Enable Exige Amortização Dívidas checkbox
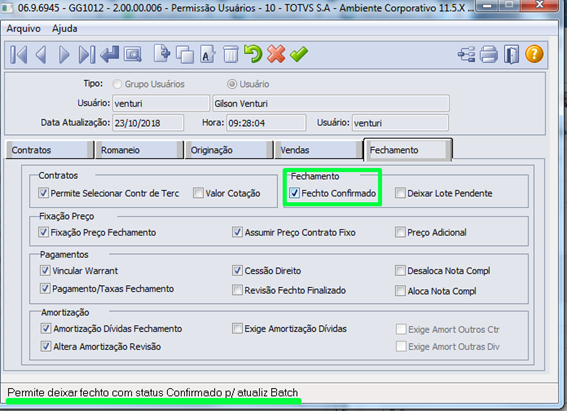567x411 pixels. tap(237, 329)
